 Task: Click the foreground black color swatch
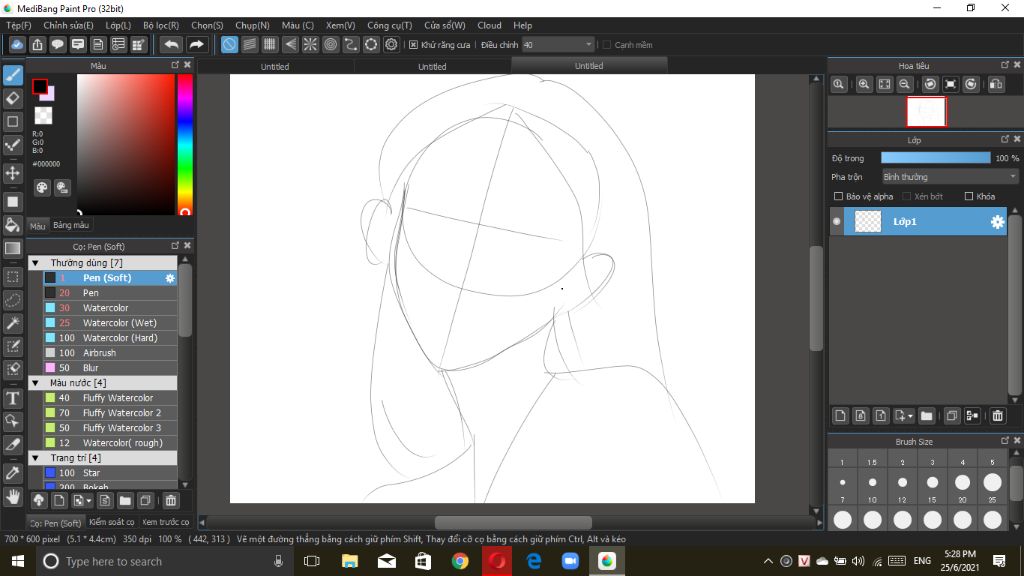tap(40, 86)
